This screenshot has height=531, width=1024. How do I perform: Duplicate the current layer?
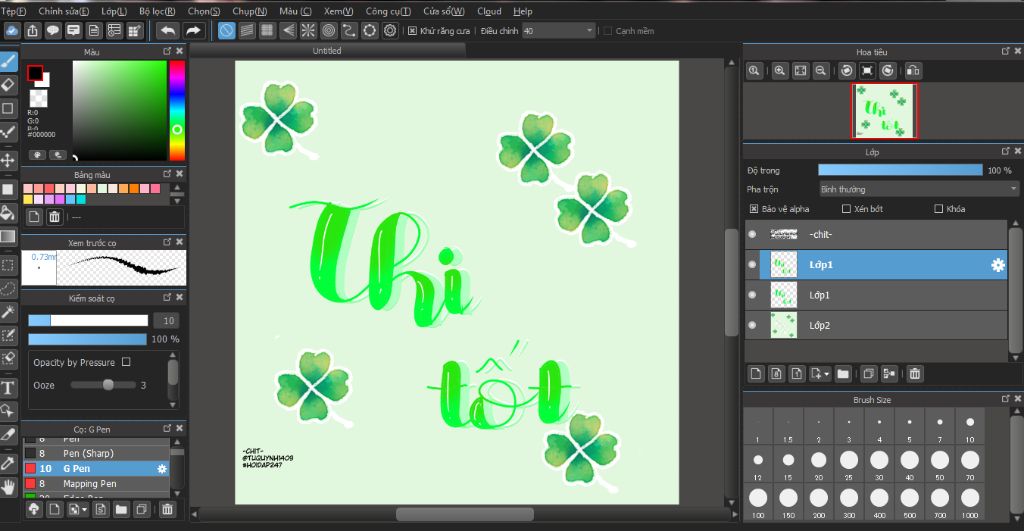coord(868,374)
